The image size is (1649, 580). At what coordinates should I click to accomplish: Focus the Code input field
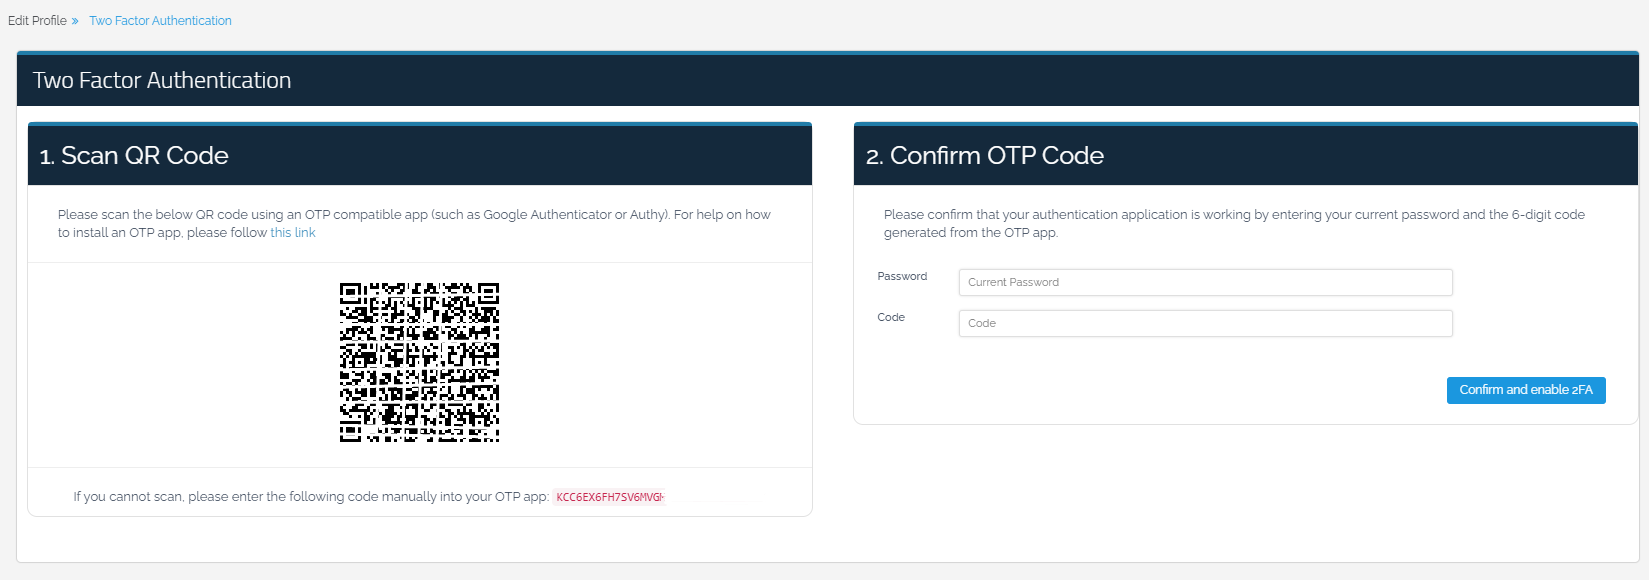point(1205,324)
